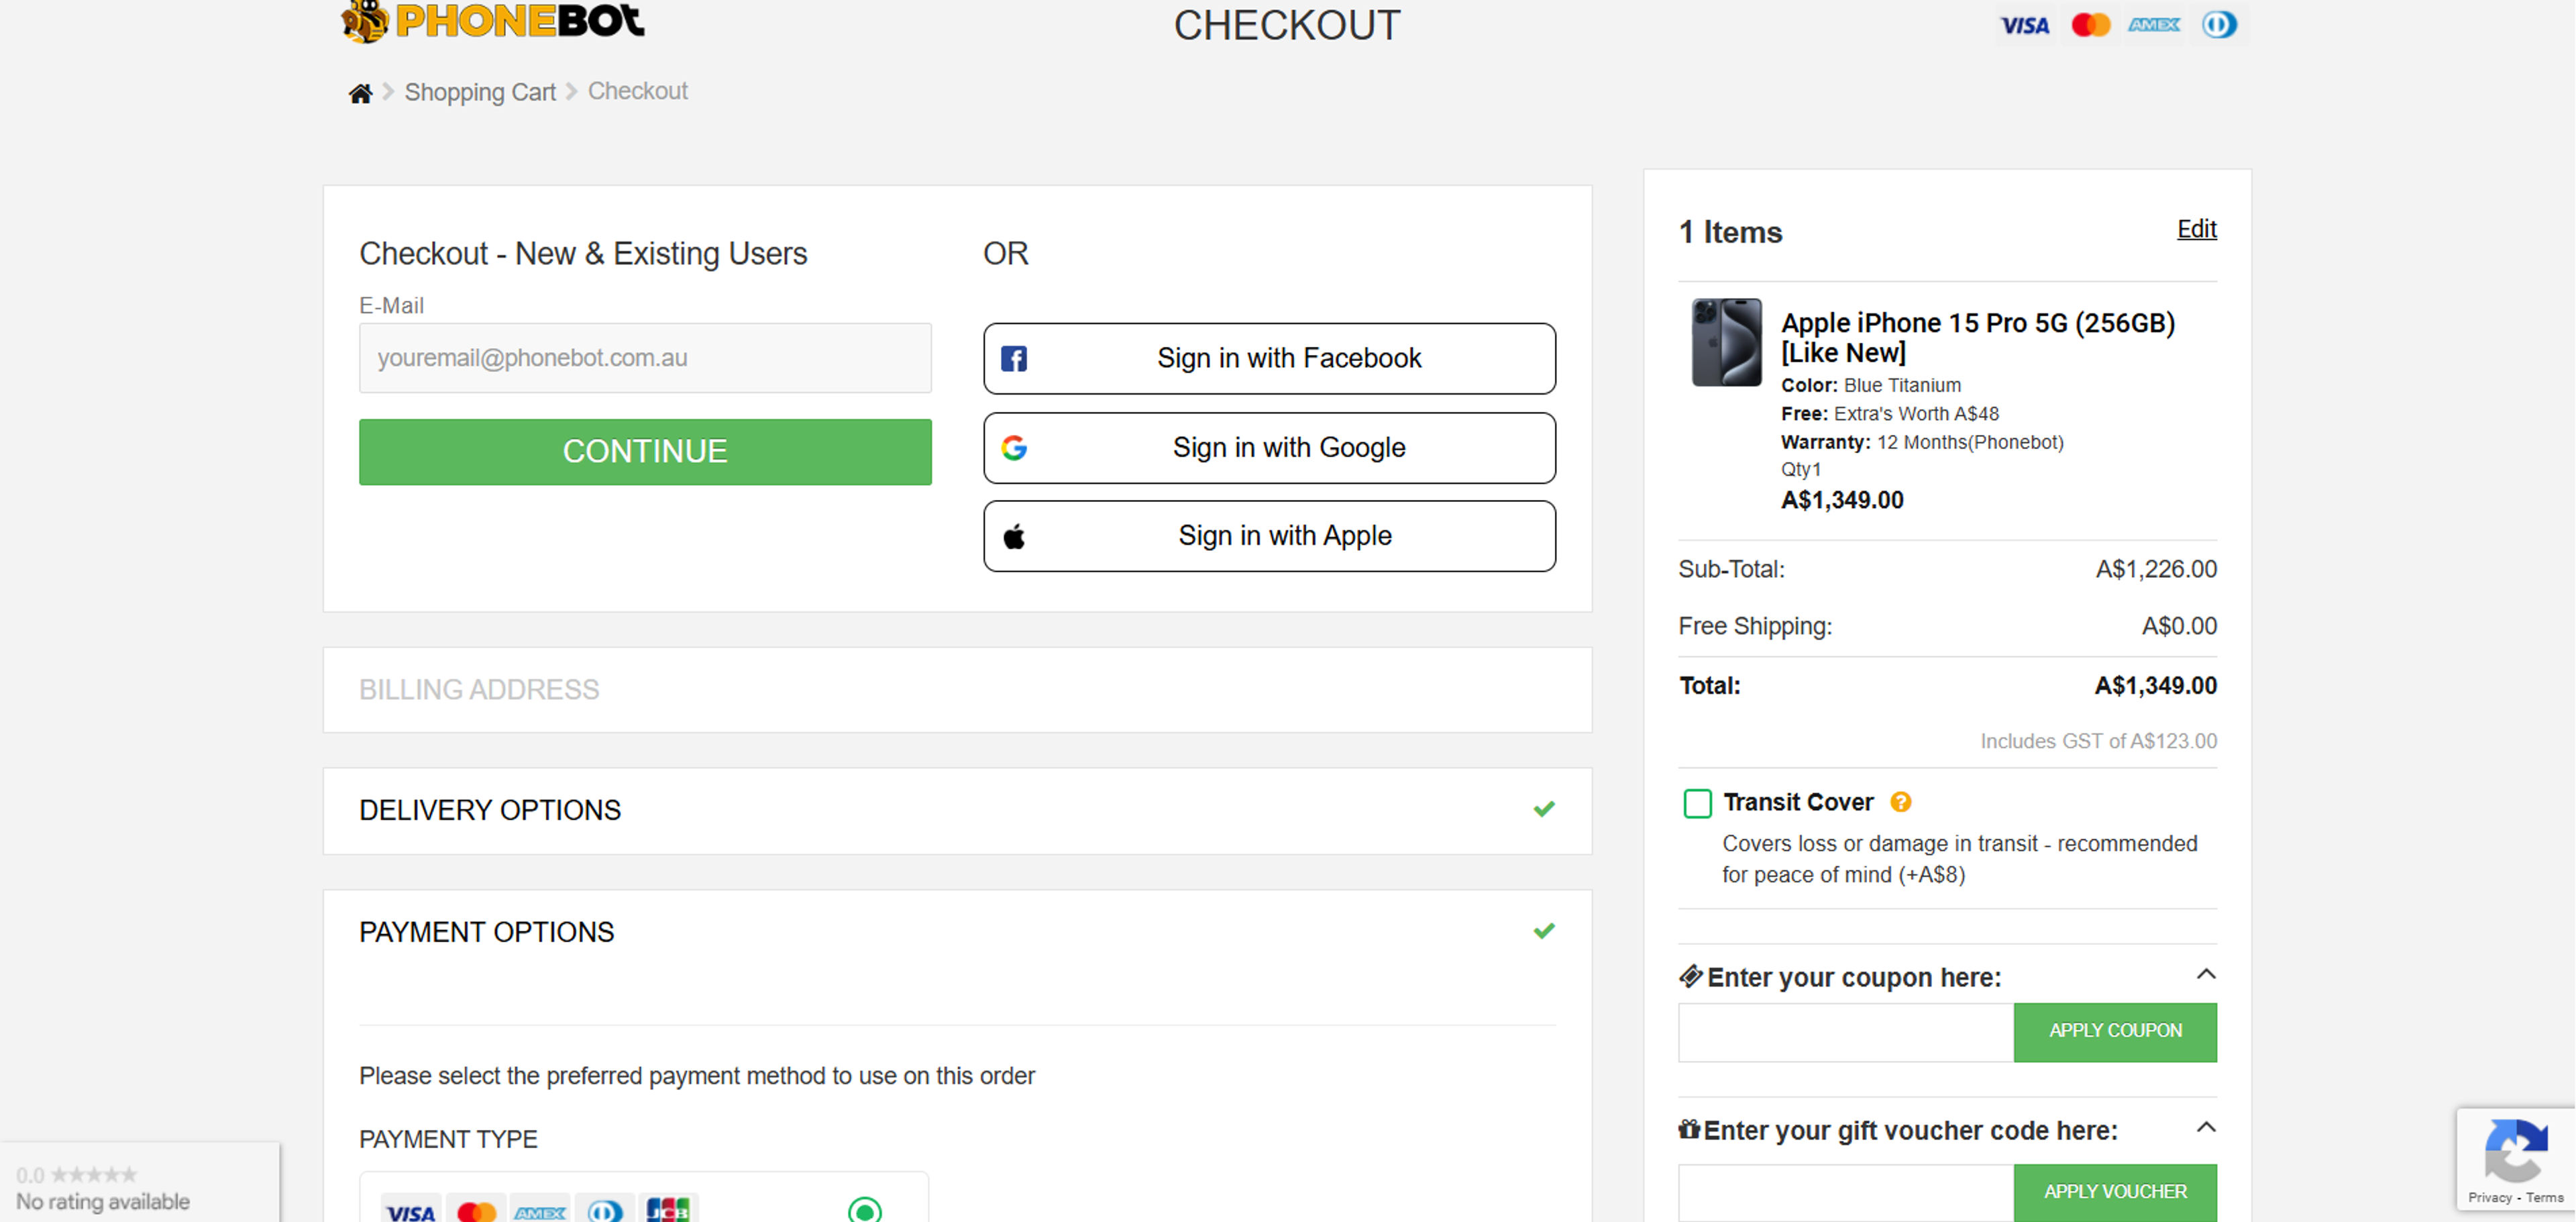The width and height of the screenshot is (2576, 1222).
Task: Click the Checkout breadcrumb
Action: click(637, 91)
